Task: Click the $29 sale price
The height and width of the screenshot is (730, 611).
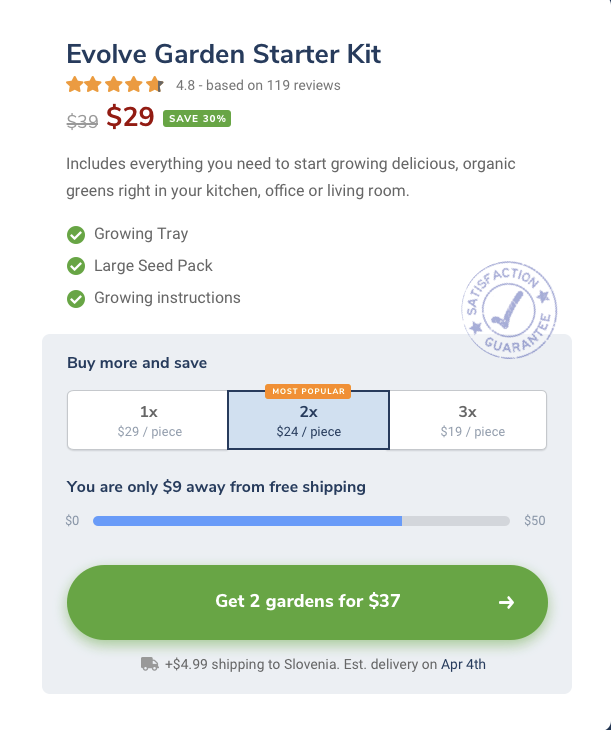Action: click(x=130, y=116)
